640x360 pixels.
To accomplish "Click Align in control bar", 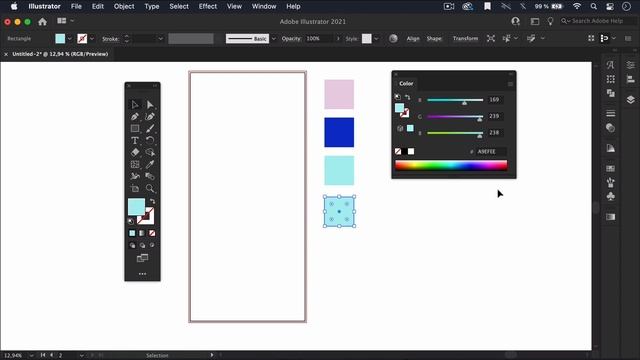I will (x=413, y=38).
